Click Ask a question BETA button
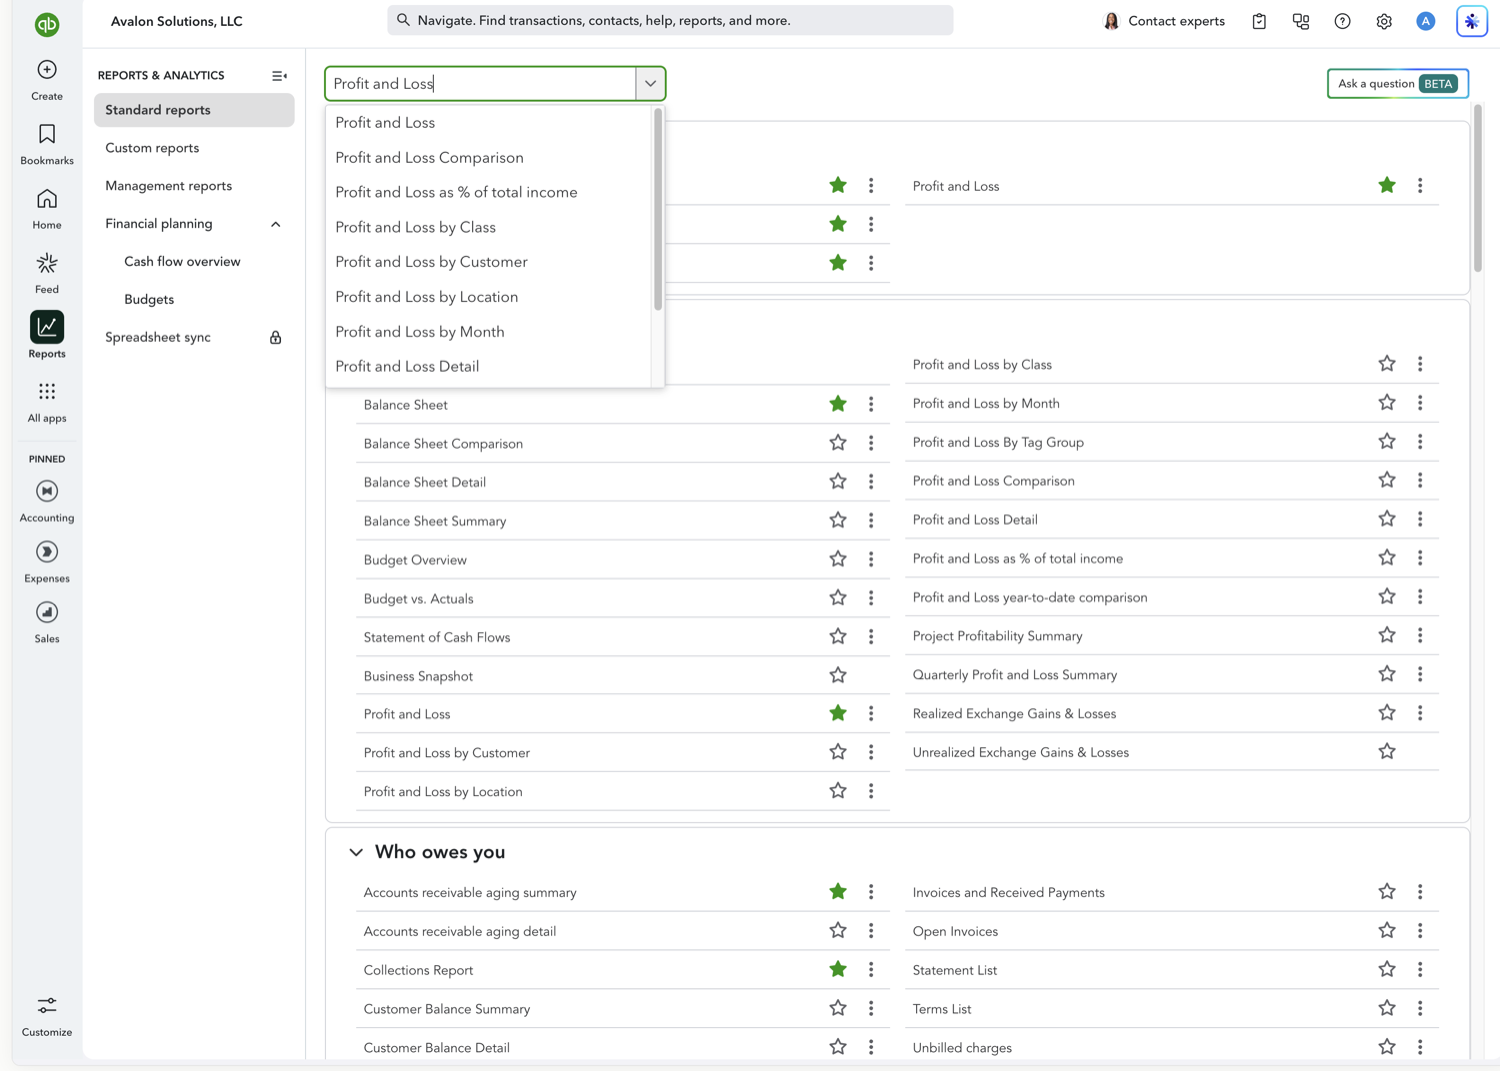 tap(1398, 84)
